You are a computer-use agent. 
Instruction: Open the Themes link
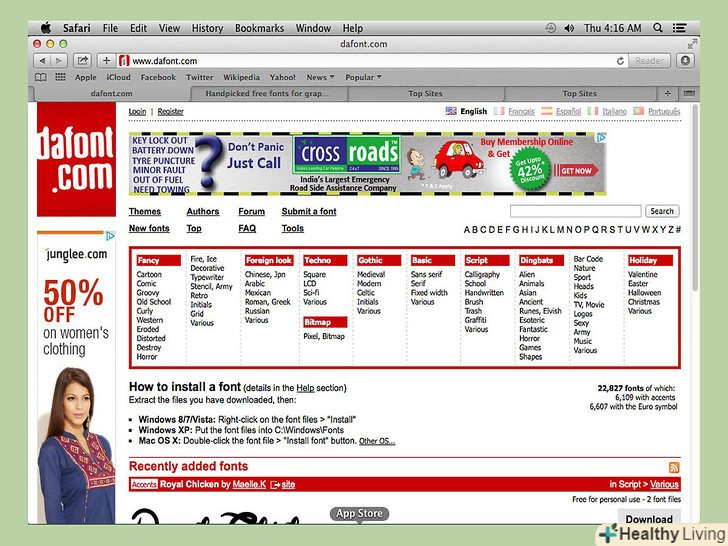pos(145,212)
